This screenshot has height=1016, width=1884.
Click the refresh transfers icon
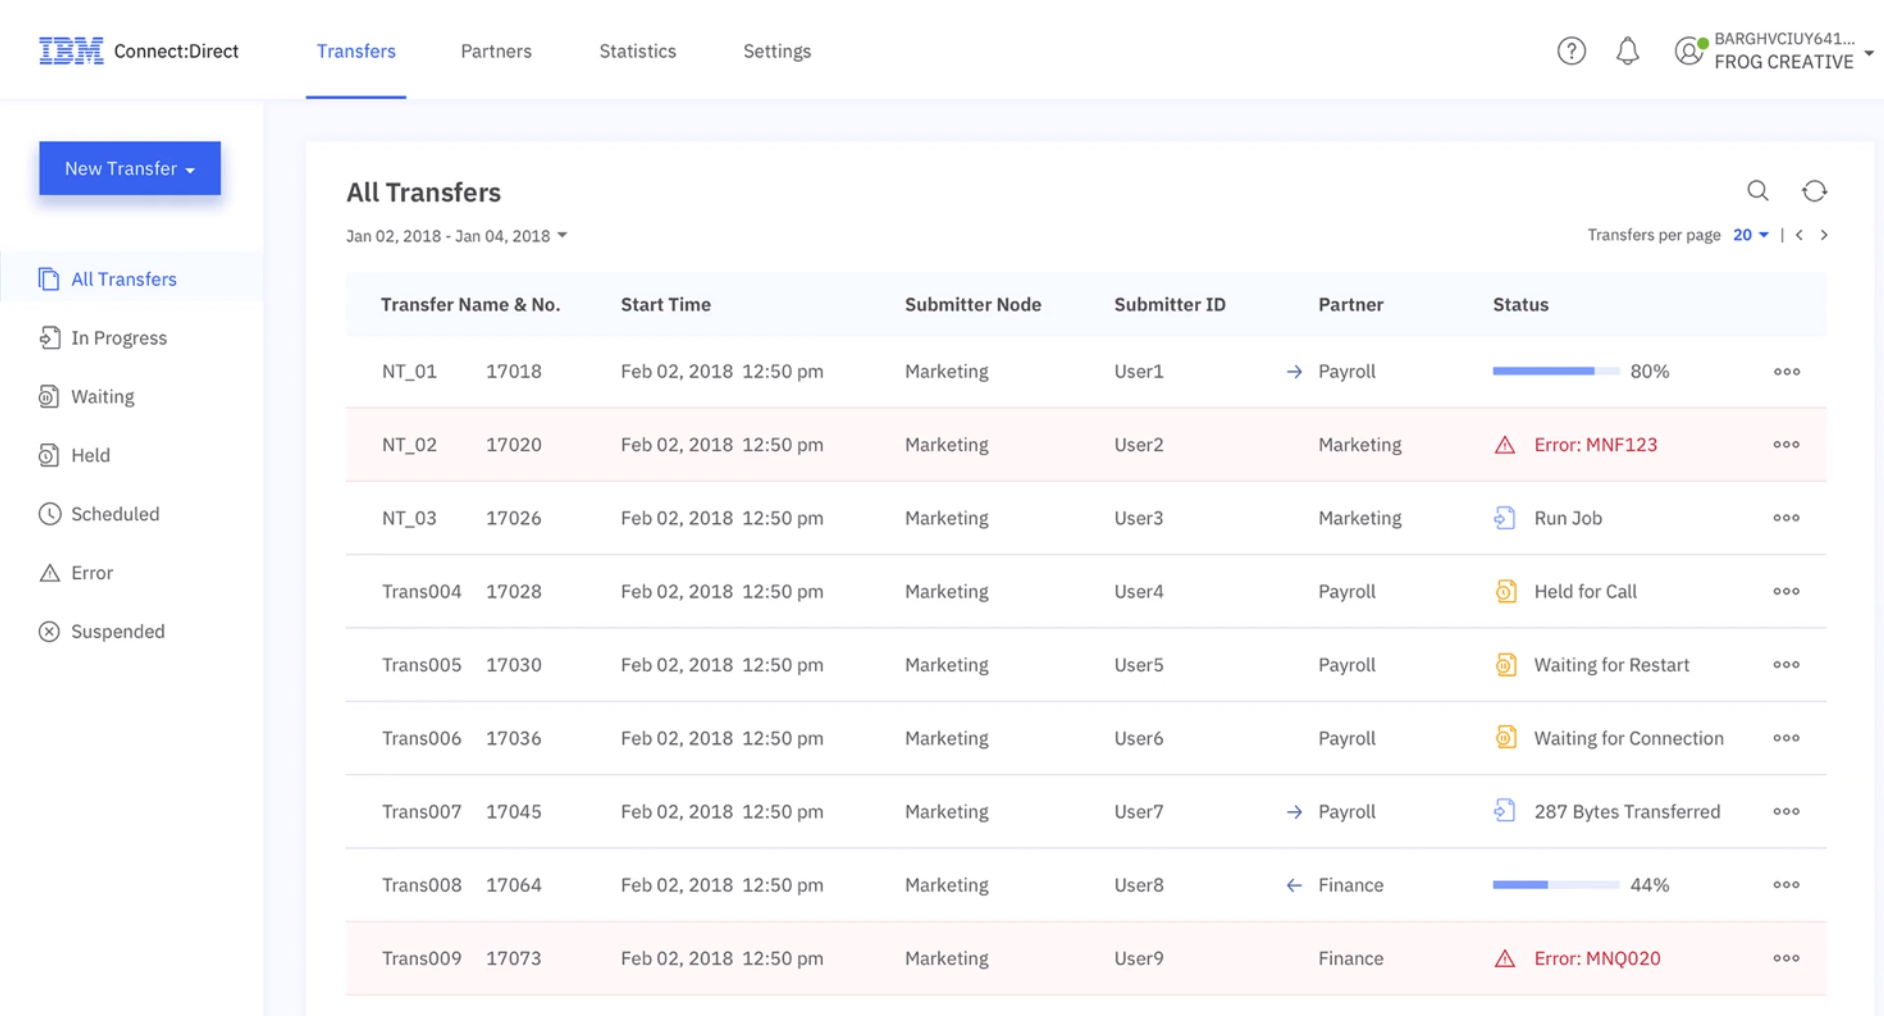1814,191
